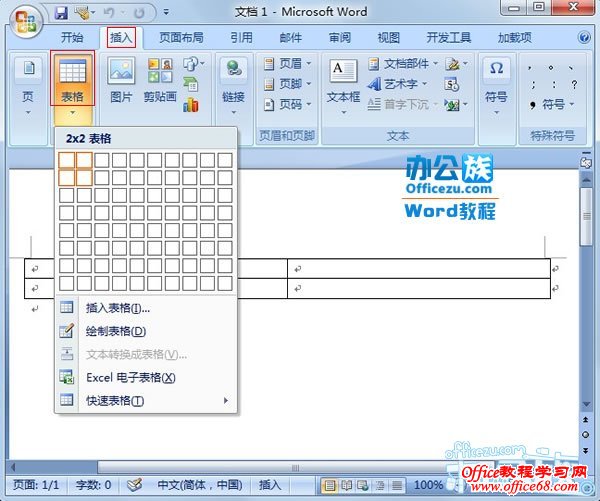Switch to Print Layout view
The height and width of the screenshot is (501, 600).
(329, 486)
